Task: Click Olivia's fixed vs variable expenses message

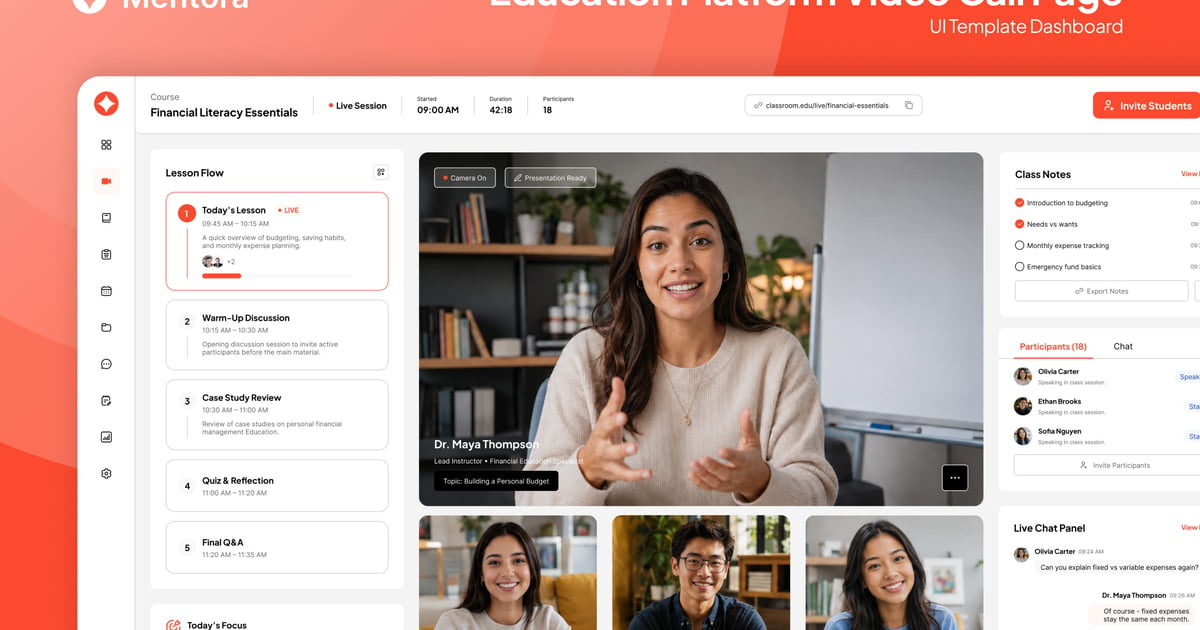Action: pyautogui.click(x=1119, y=567)
